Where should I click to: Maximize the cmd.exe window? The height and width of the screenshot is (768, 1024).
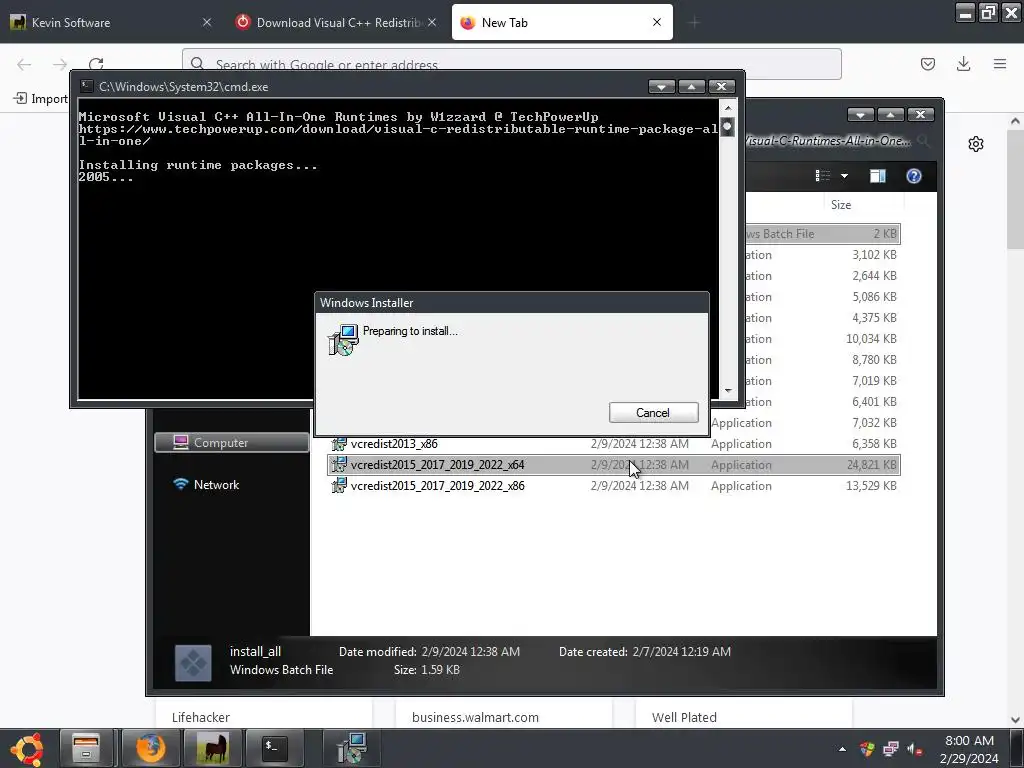click(691, 86)
